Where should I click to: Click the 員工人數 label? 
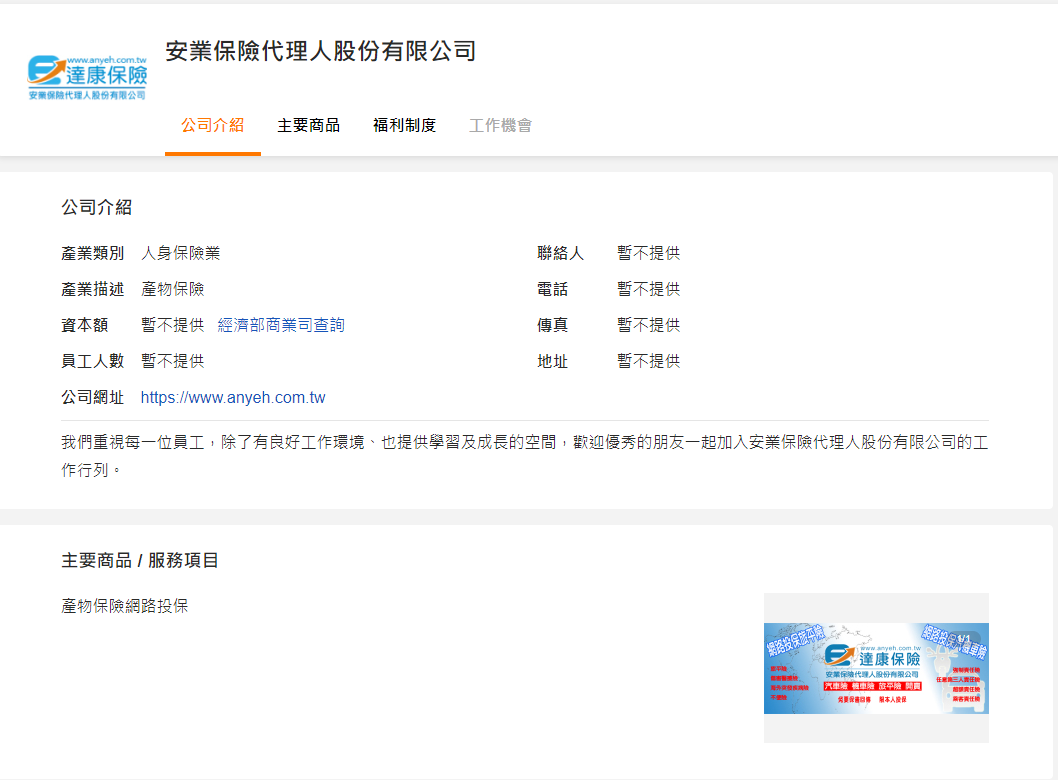pos(92,361)
